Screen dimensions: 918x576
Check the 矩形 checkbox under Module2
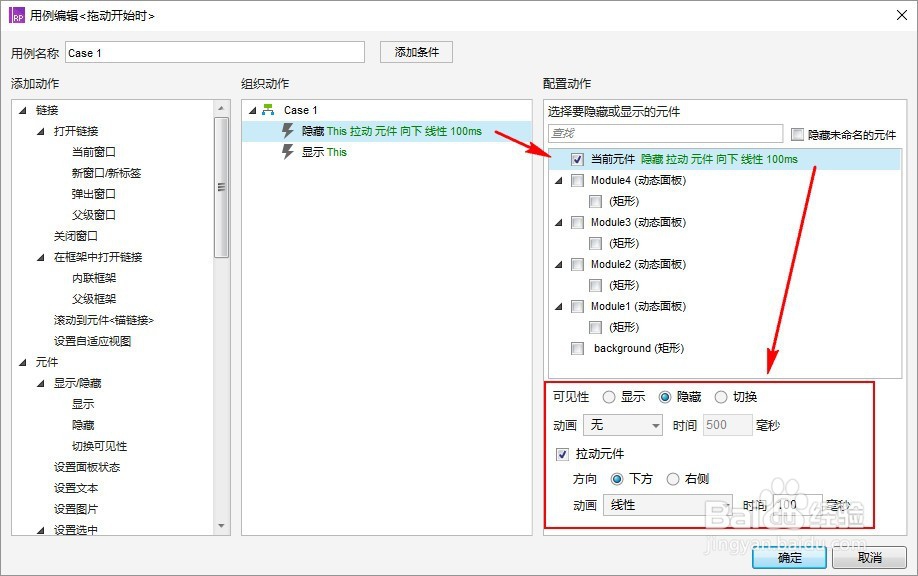[595, 285]
